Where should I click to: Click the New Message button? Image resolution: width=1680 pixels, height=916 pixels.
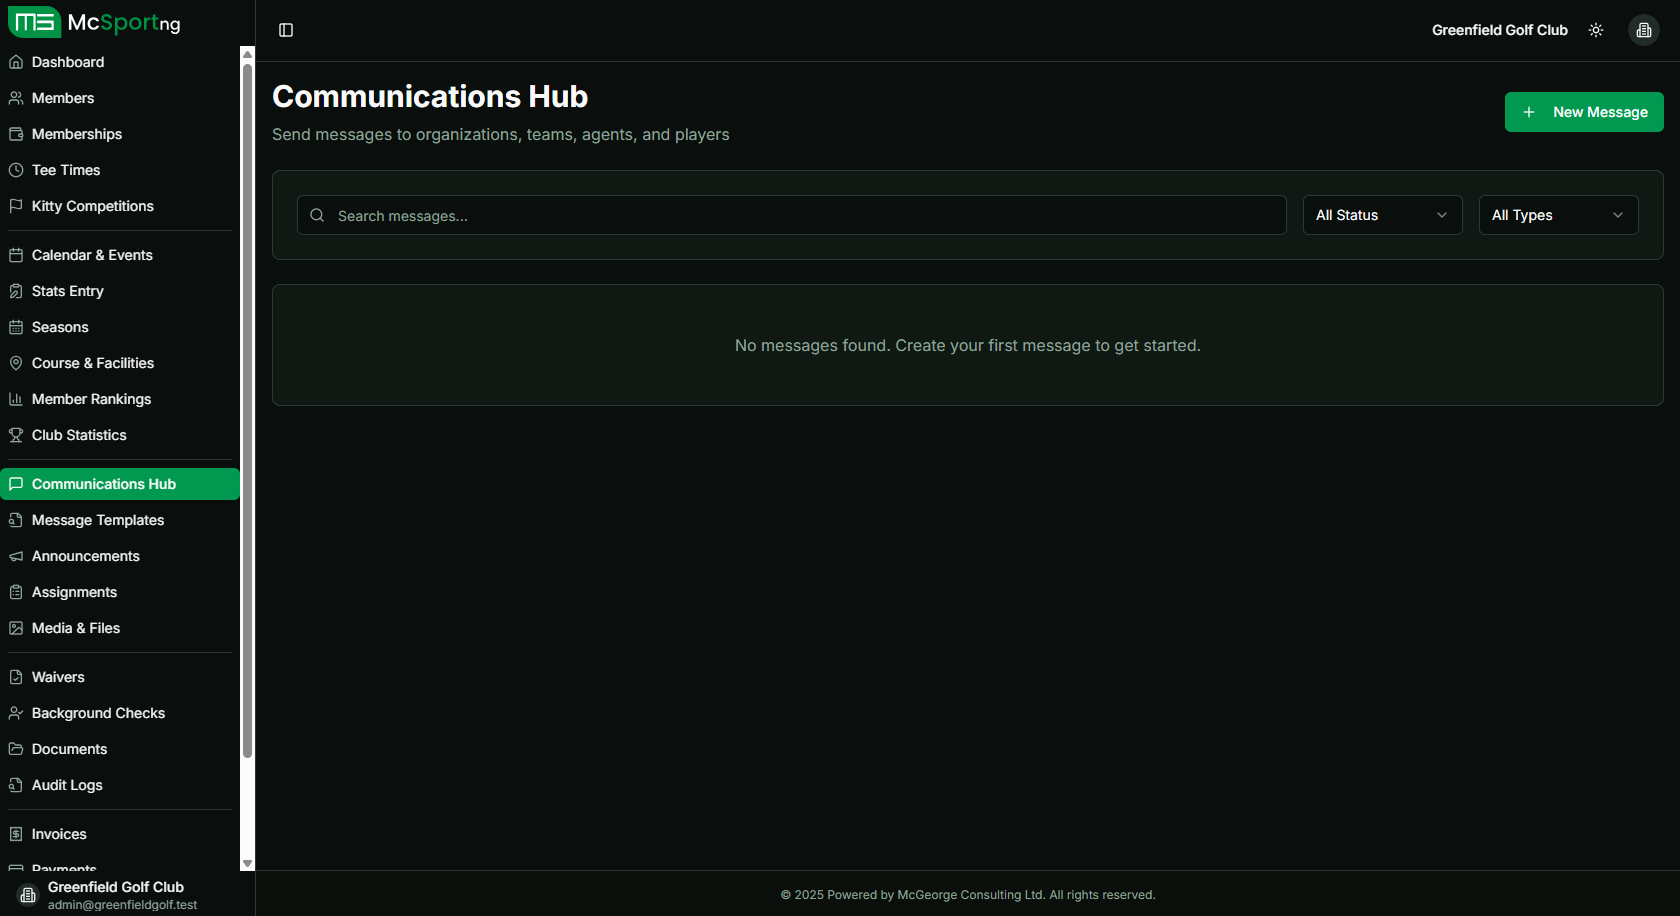(x=1584, y=112)
